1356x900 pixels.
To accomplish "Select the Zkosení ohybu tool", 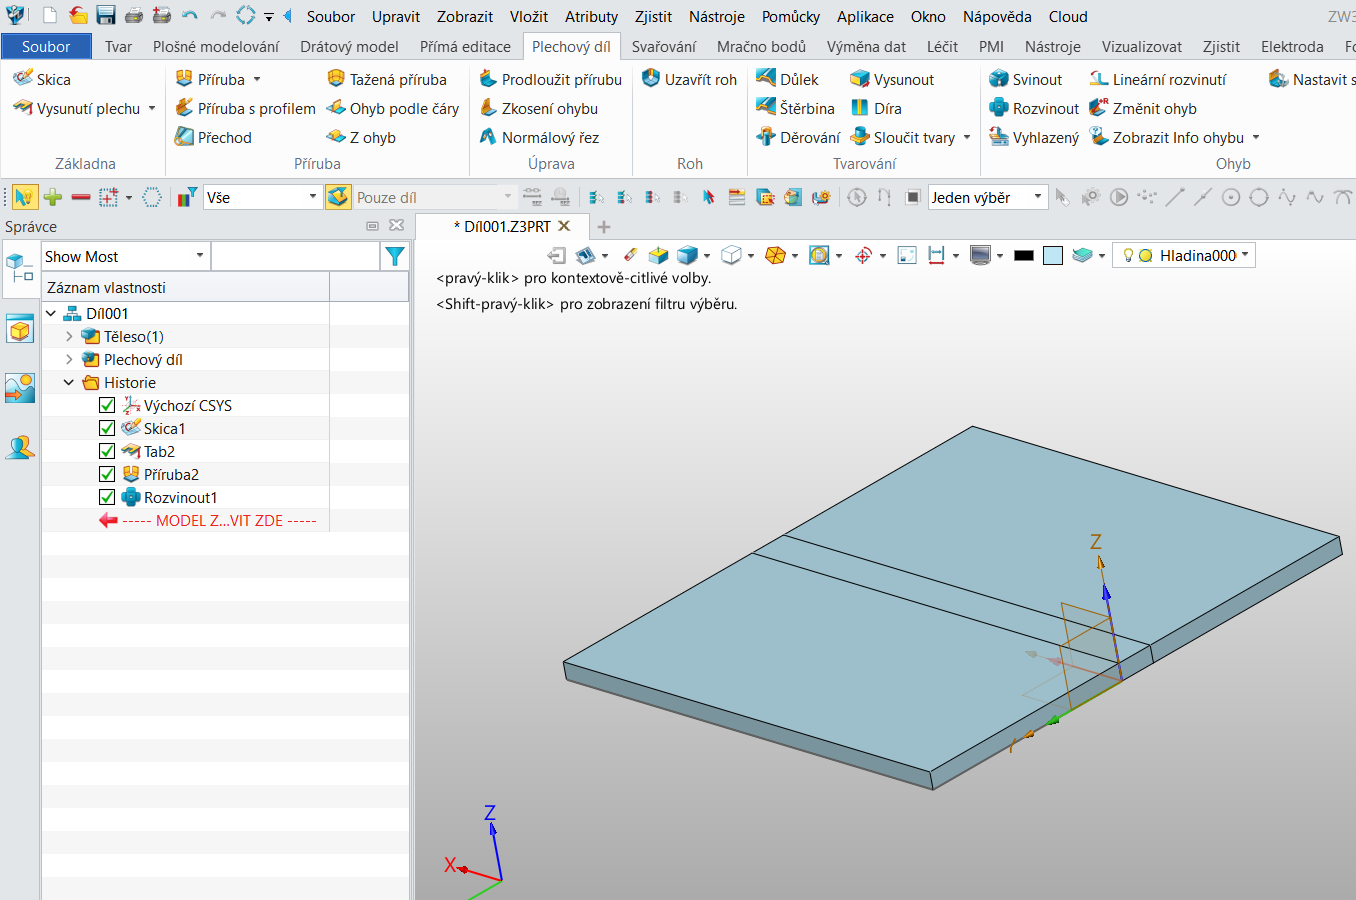I will point(538,108).
